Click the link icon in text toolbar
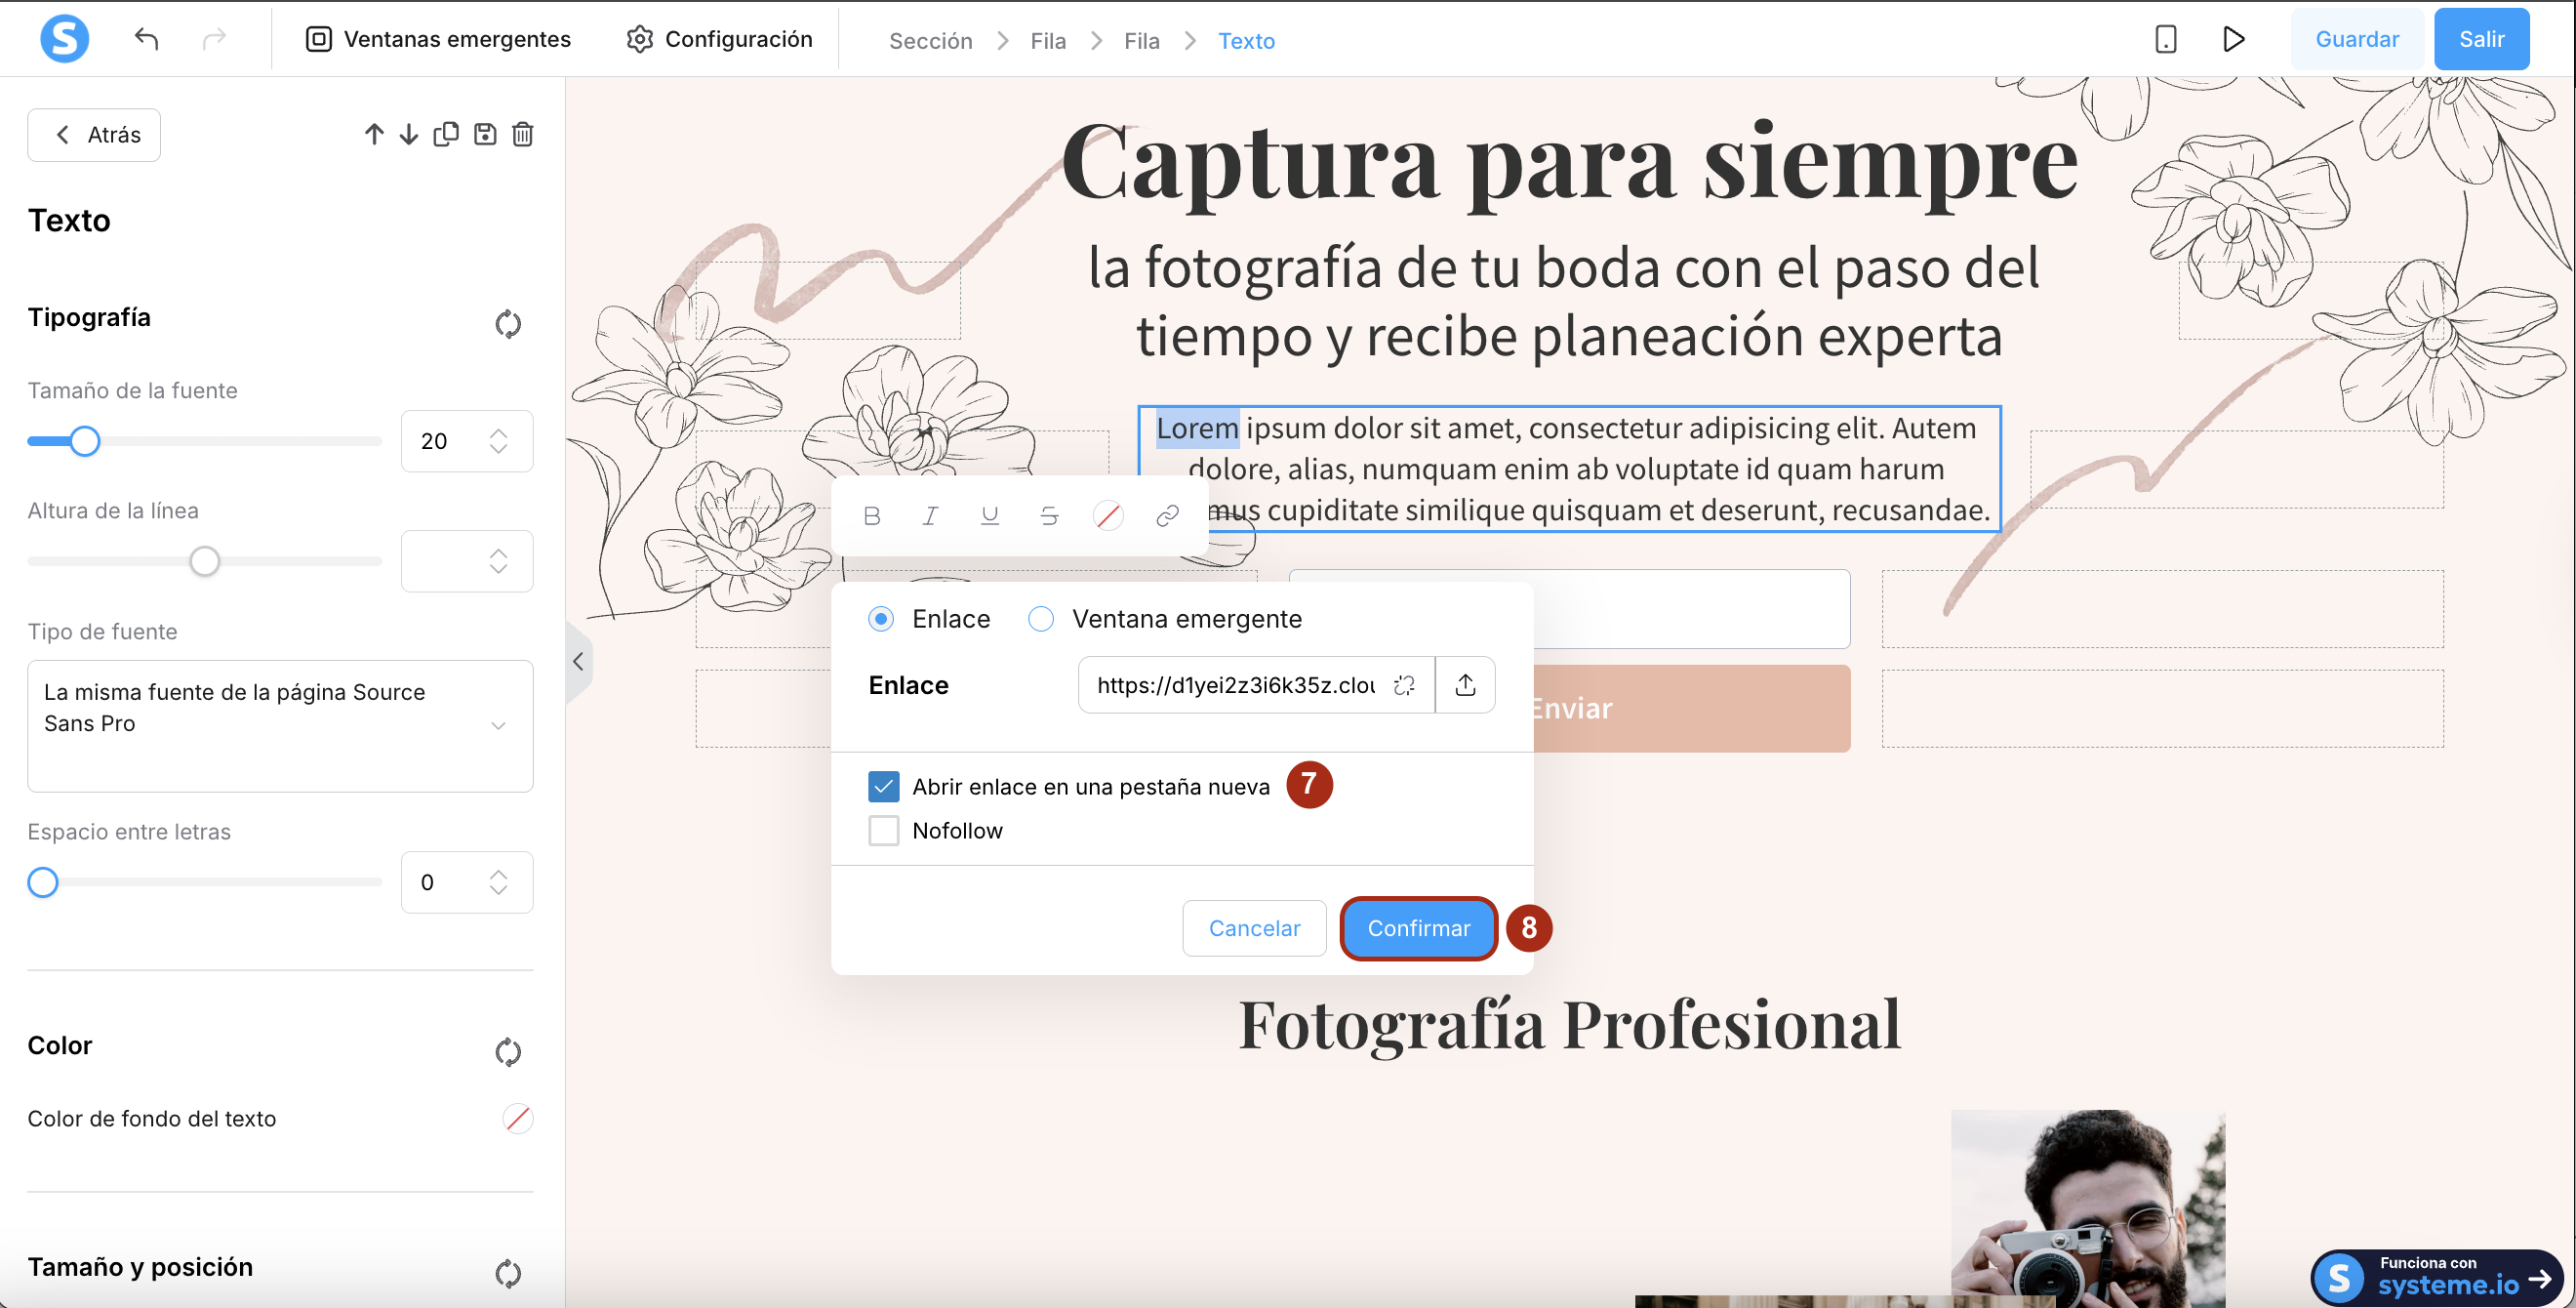The width and height of the screenshot is (2576, 1308). coord(1167,516)
